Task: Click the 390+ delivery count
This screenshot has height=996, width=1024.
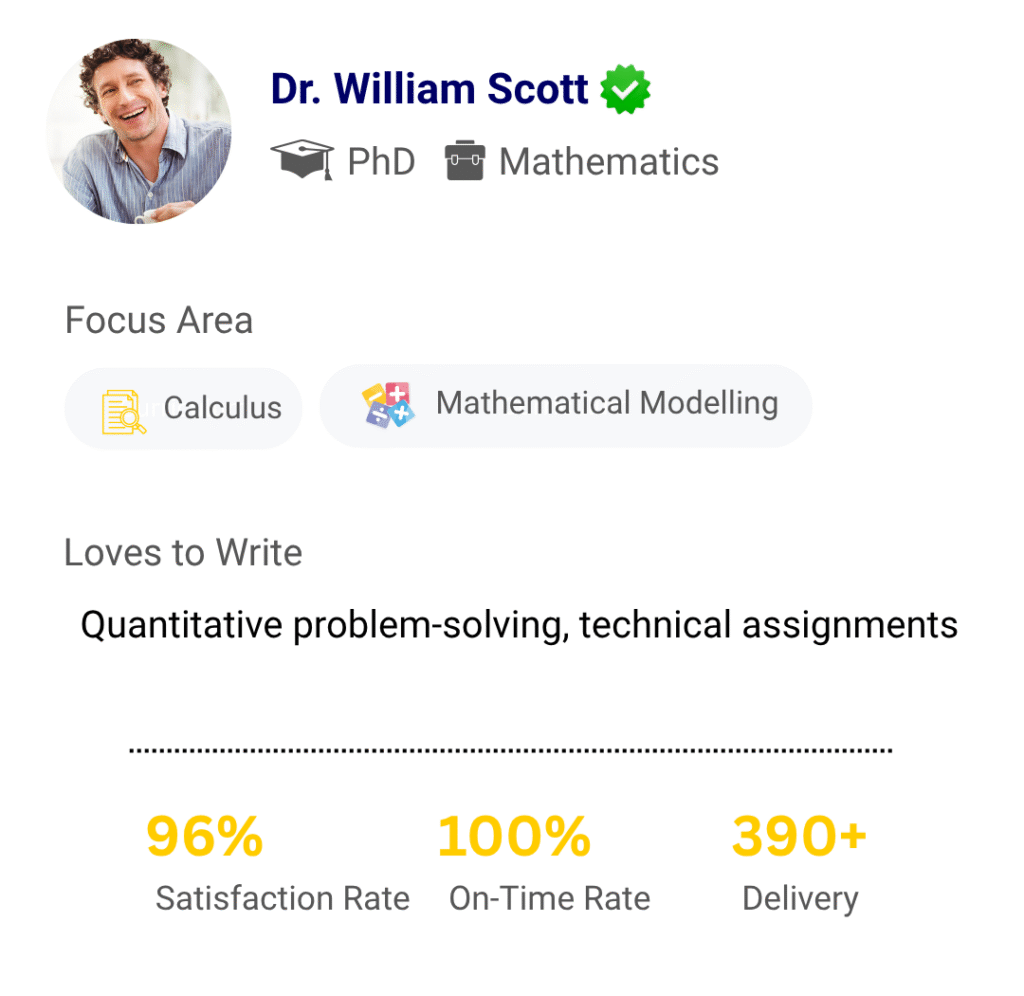Action: click(799, 837)
